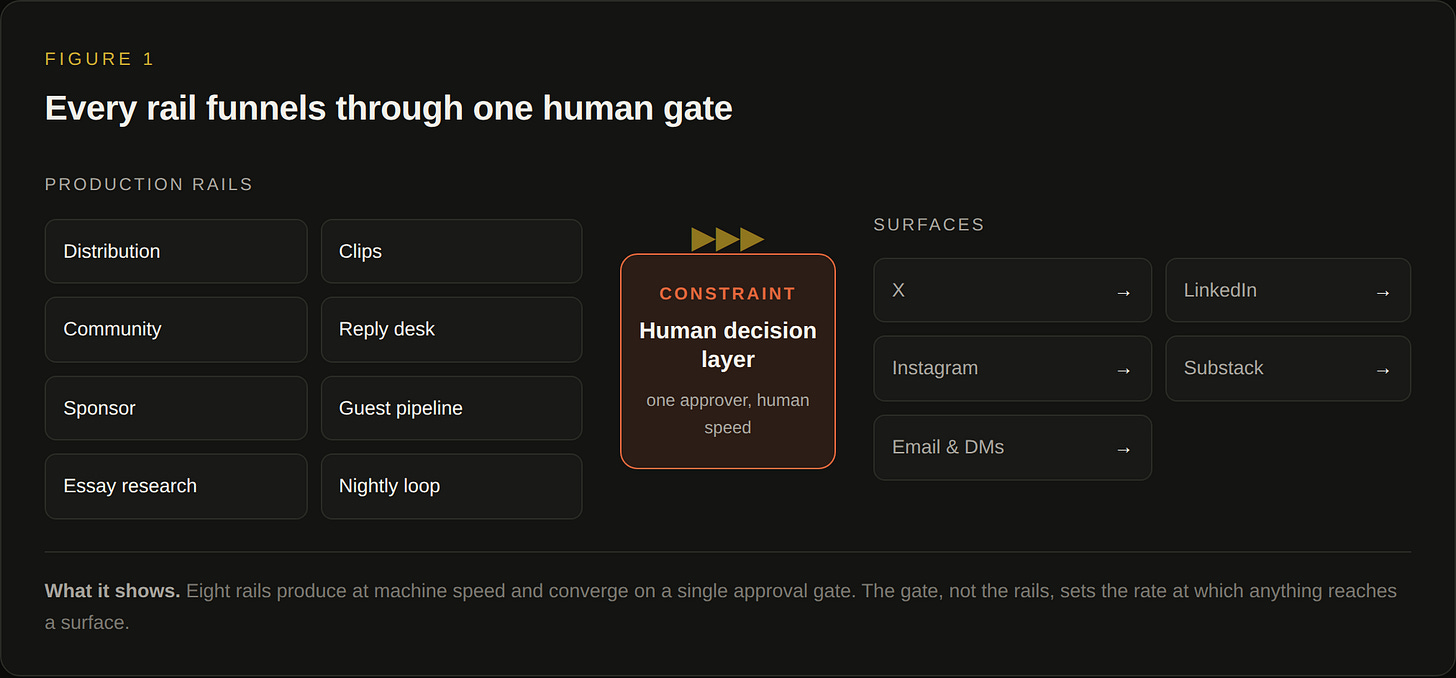The image size is (1456, 678).
Task: Click the arrow icon in the LinkedIn card
Action: pos(1383,292)
